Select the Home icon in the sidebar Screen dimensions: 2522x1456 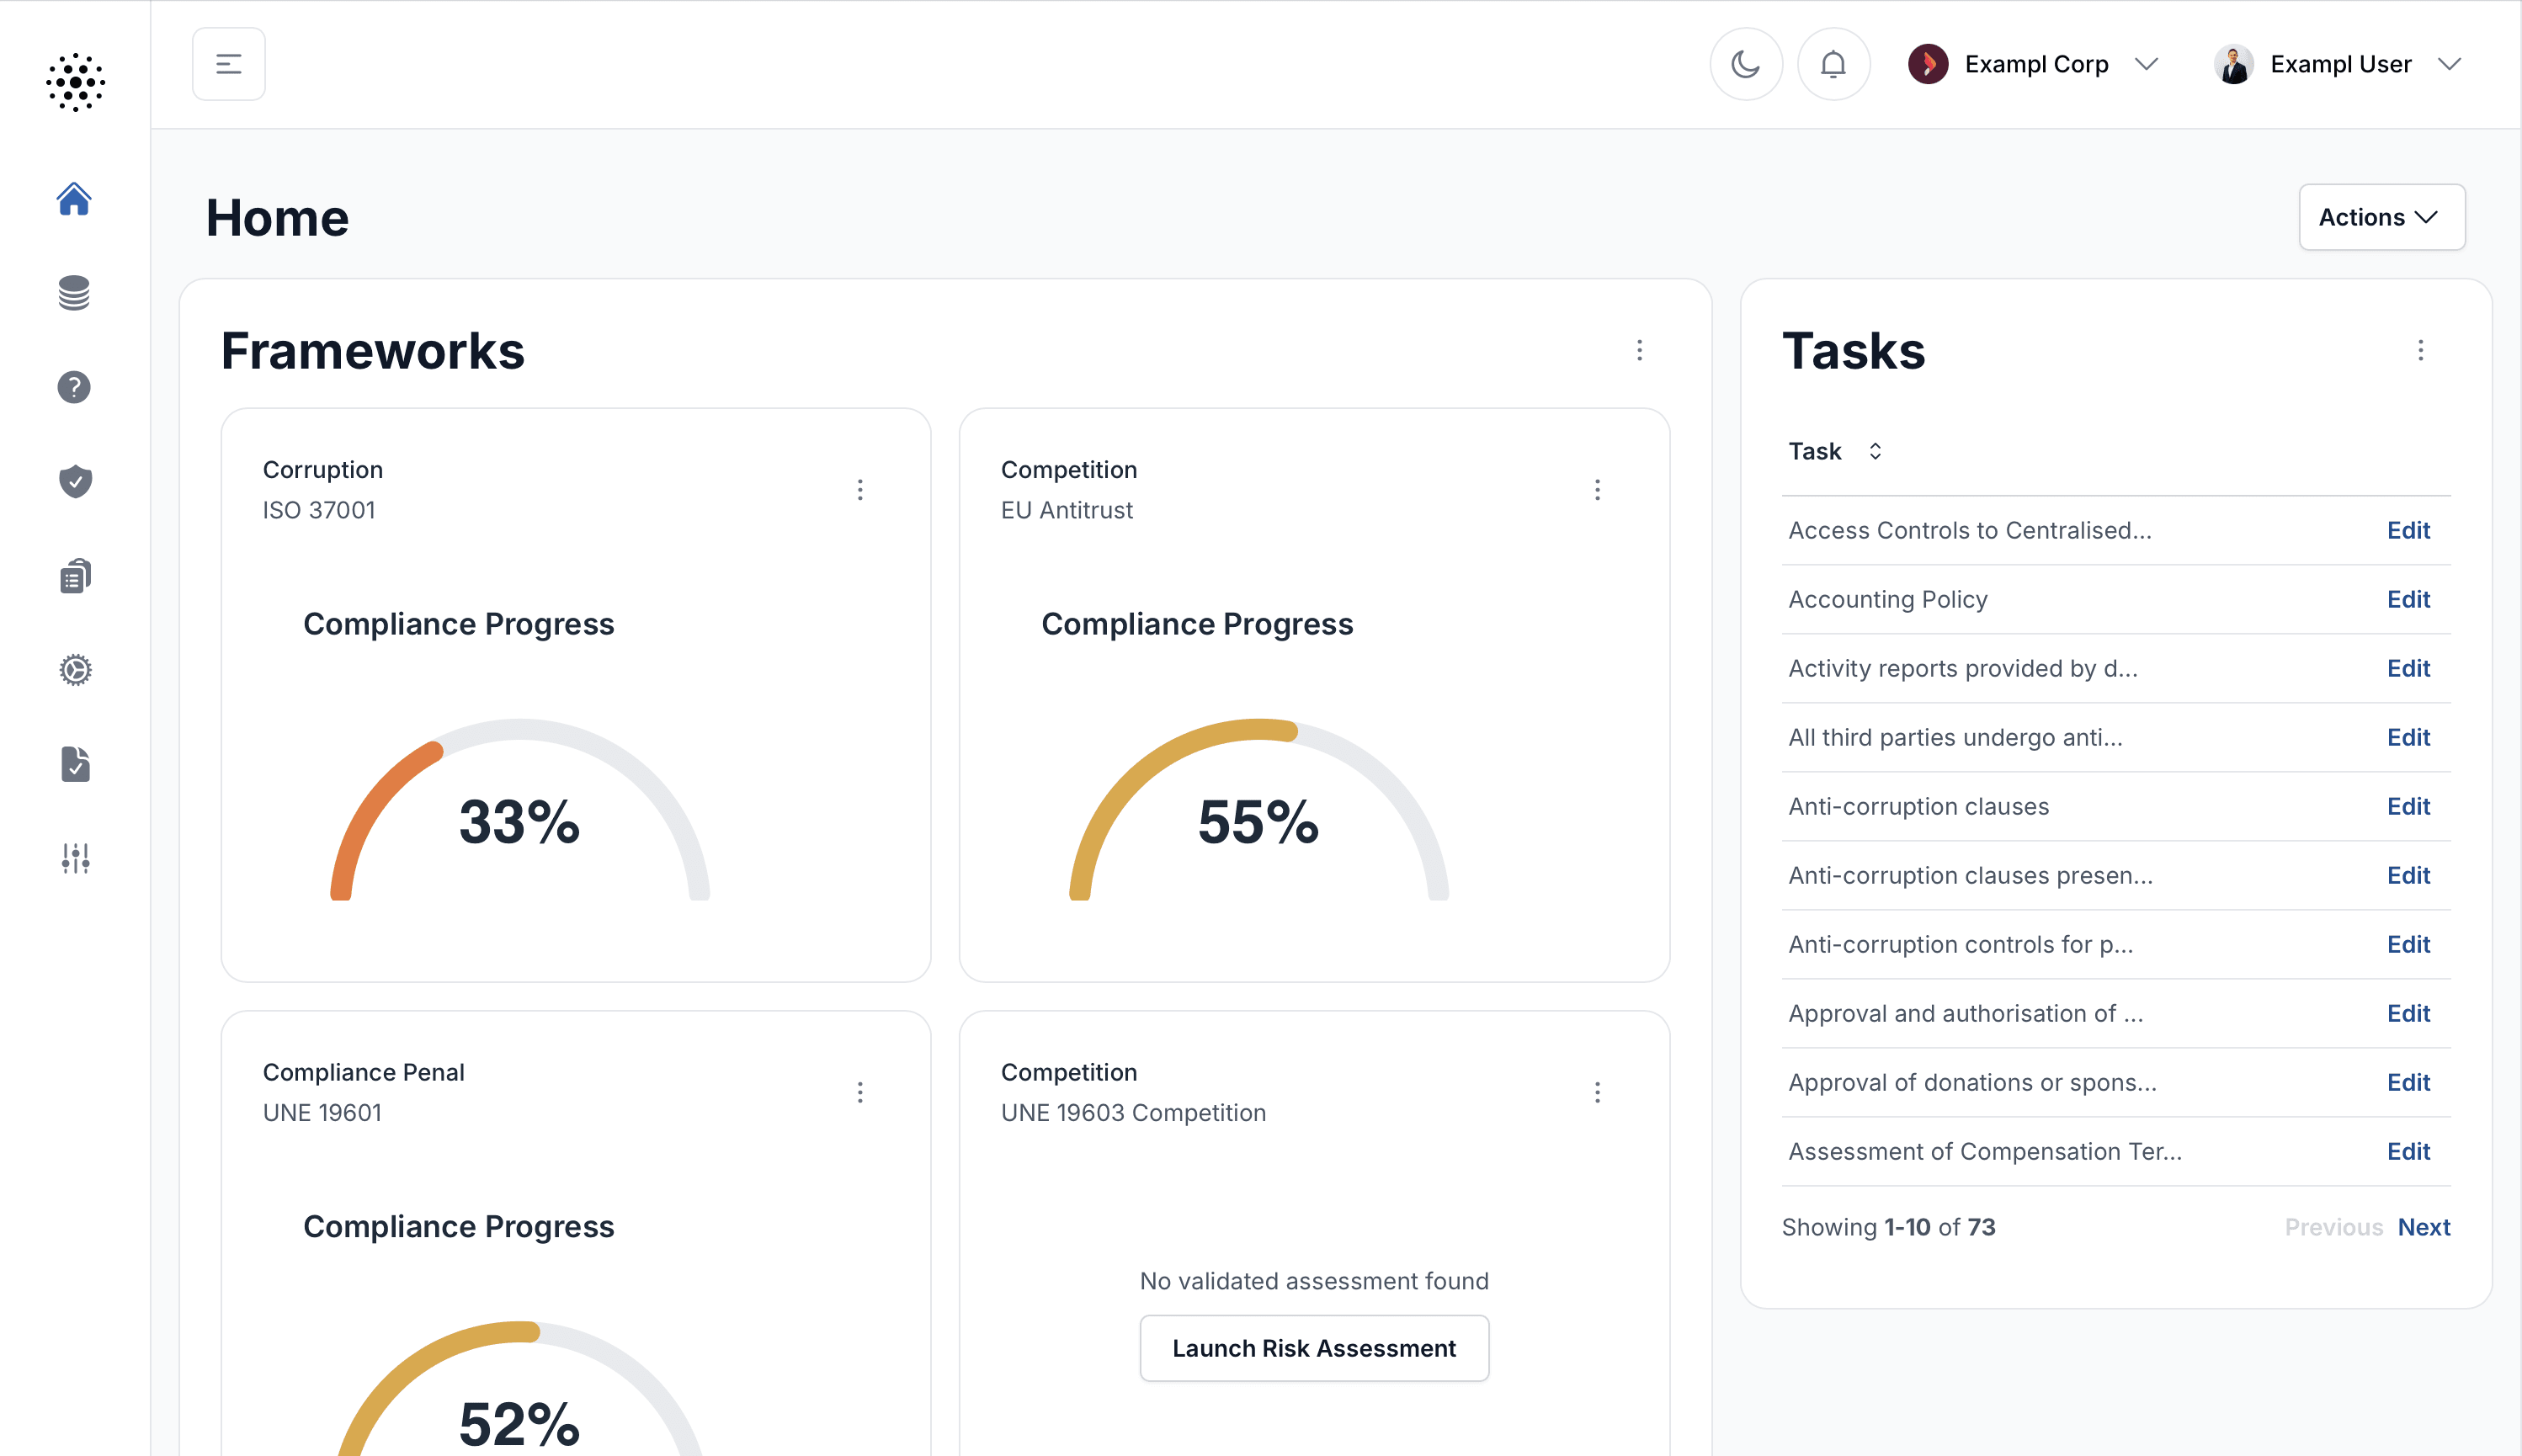(x=75, y=200)
